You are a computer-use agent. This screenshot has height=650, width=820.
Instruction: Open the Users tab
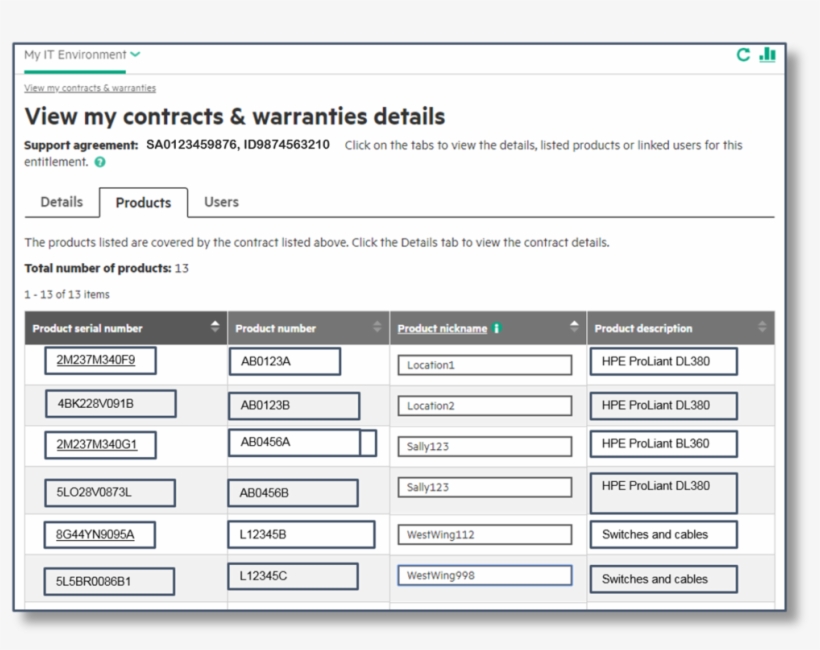coord(221,202)
